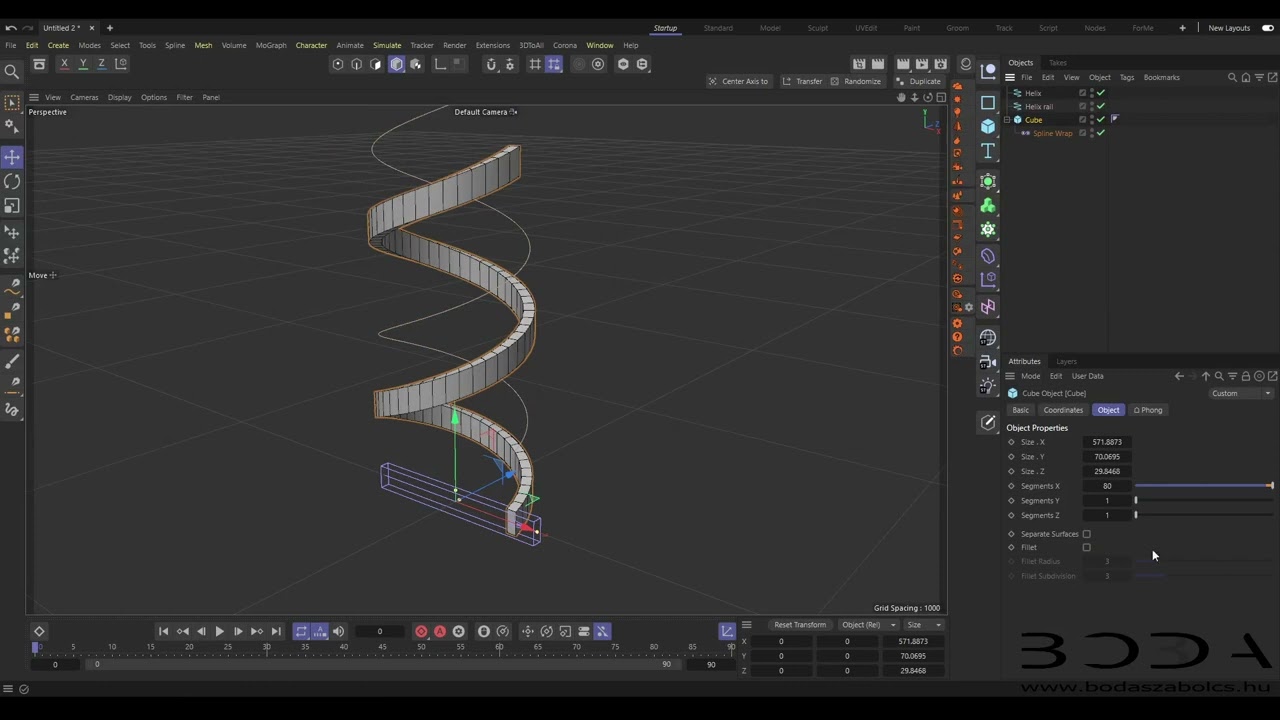
Task: Switch to points mode icon
Action: pyautogui.click(x=338, y=64)
